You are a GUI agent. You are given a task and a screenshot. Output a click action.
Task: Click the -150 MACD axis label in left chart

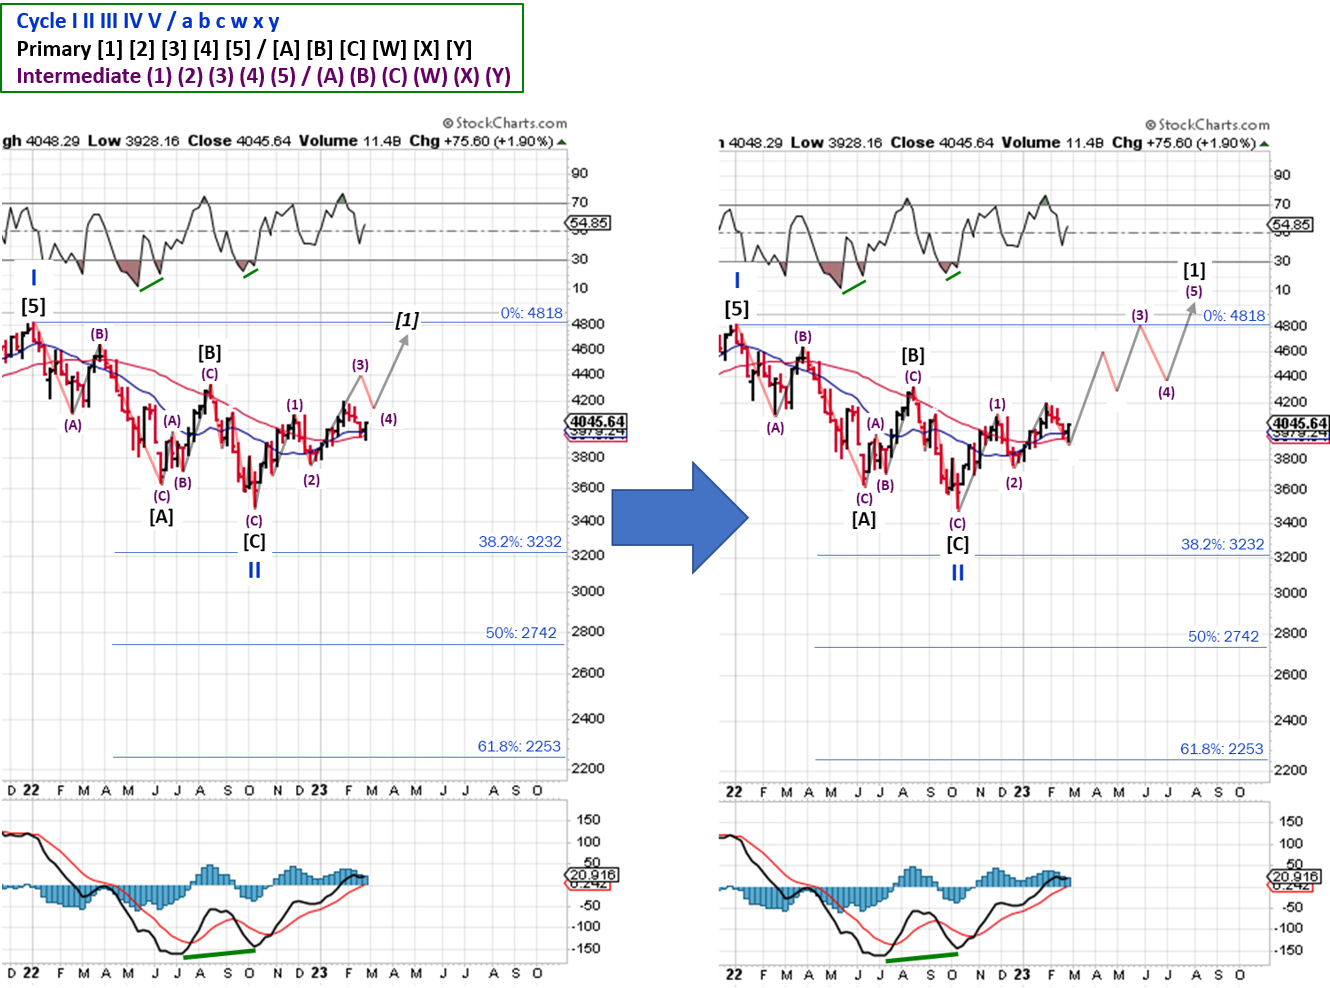click(586, 949)
